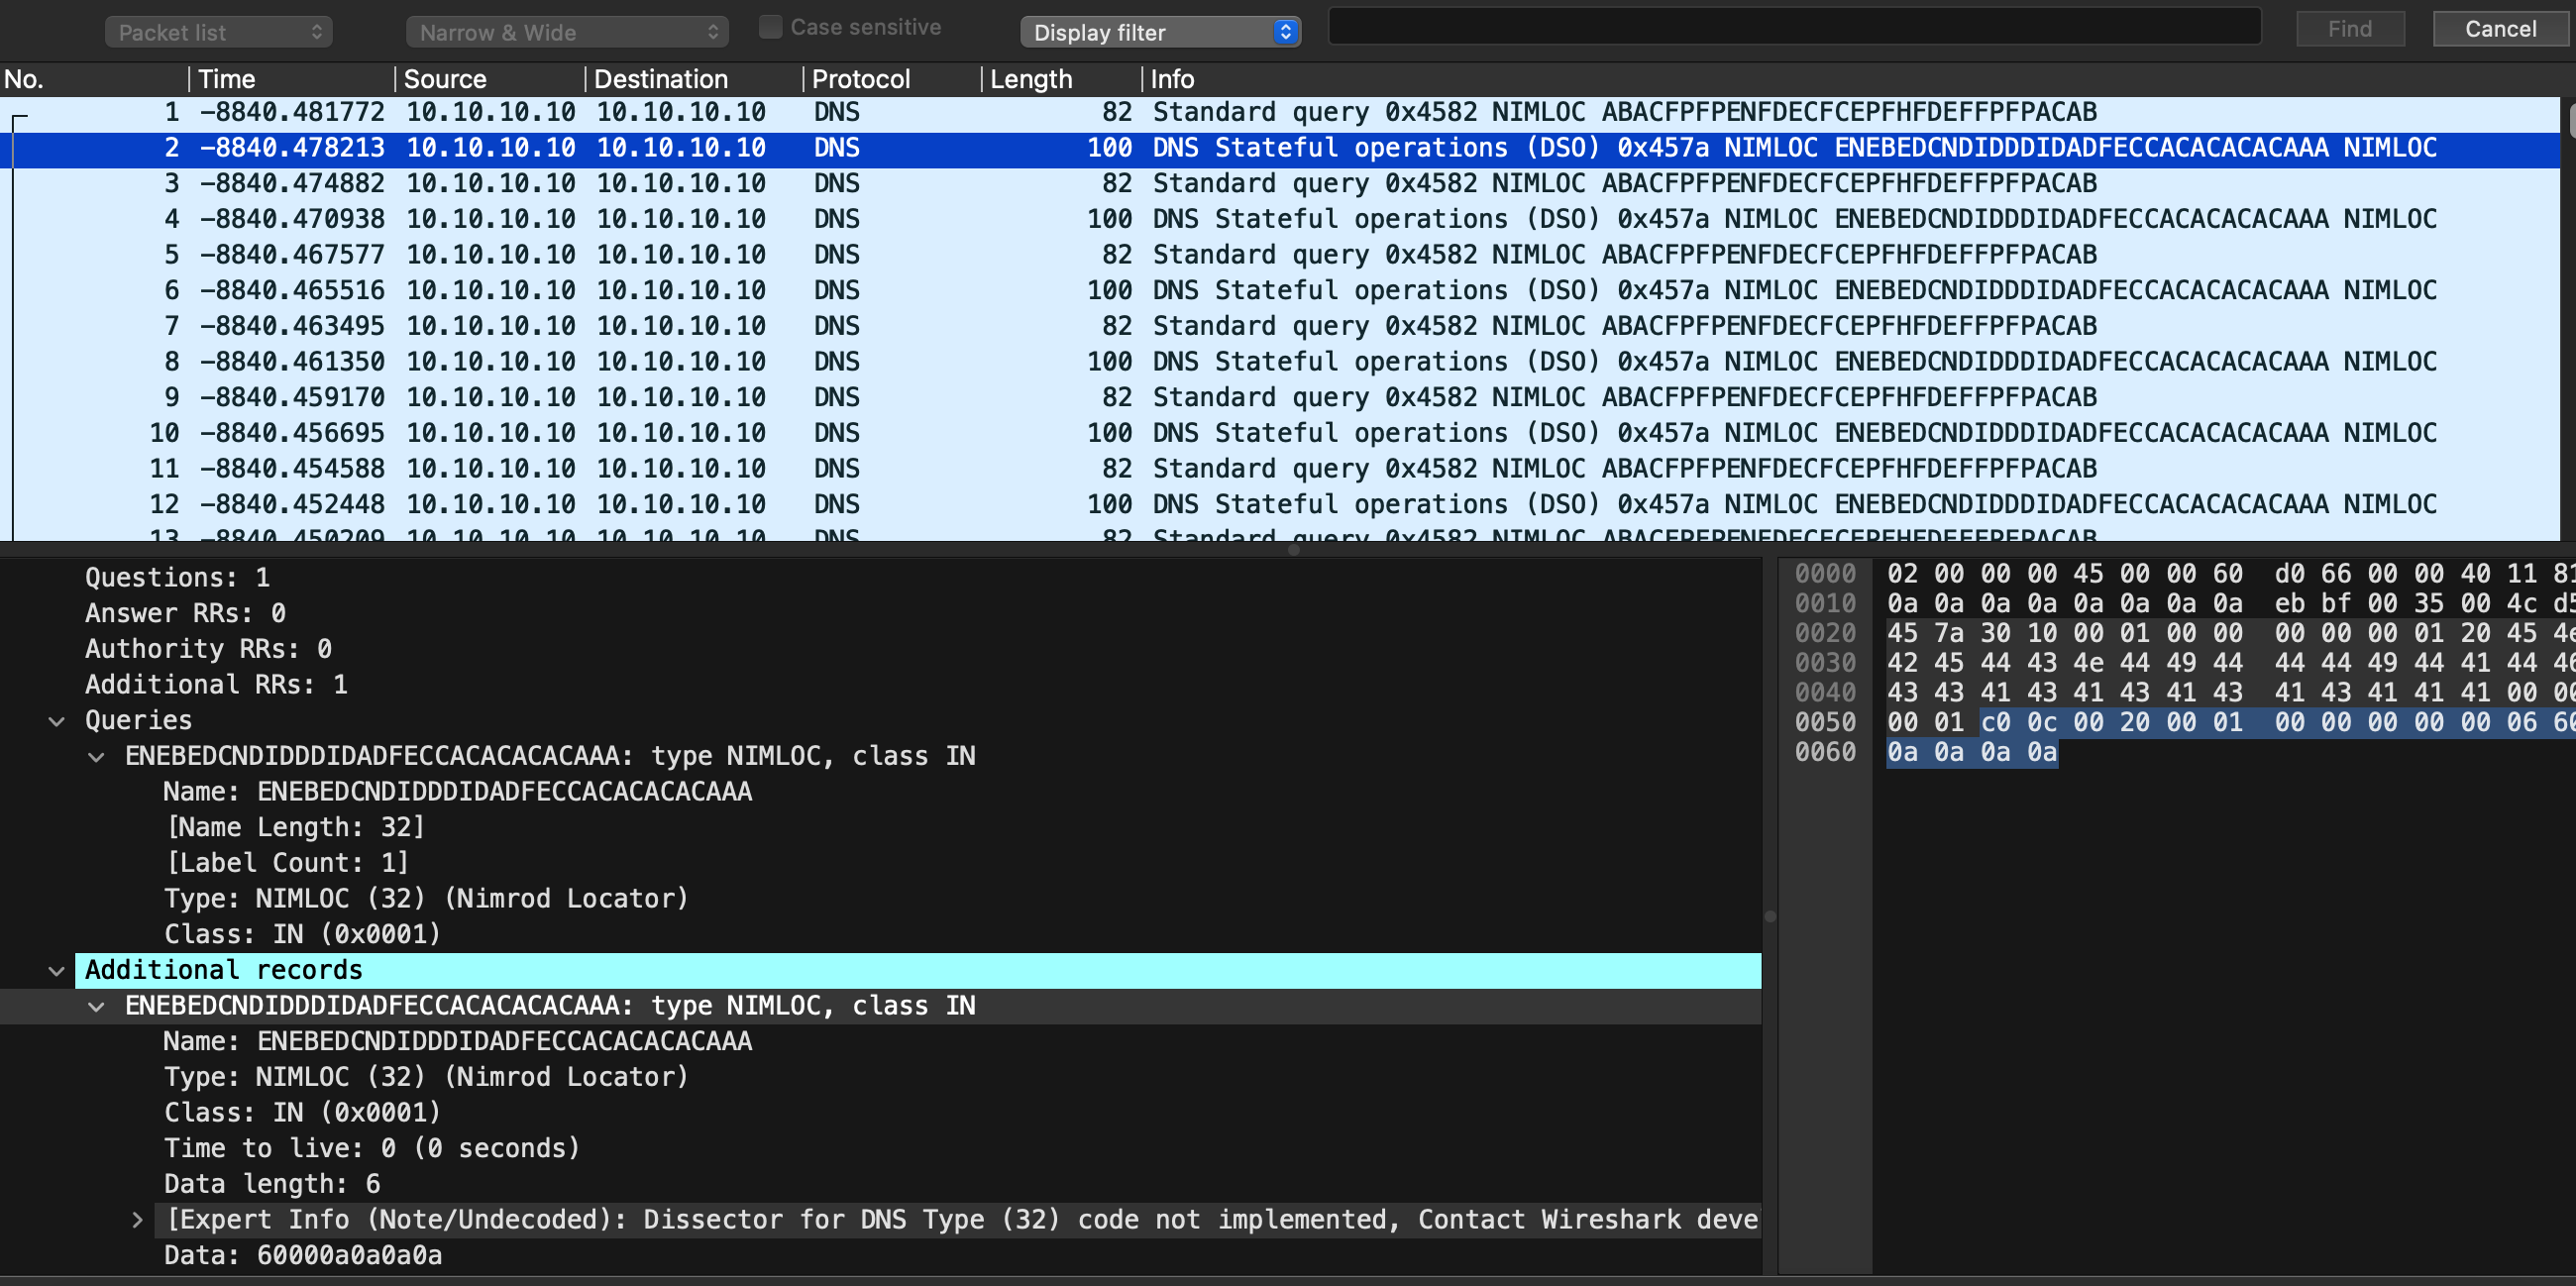Viewport: 2576px width, 1286px height.
Task: Select packet 5 at time -8840.467577
Action: pos(1280,255)
